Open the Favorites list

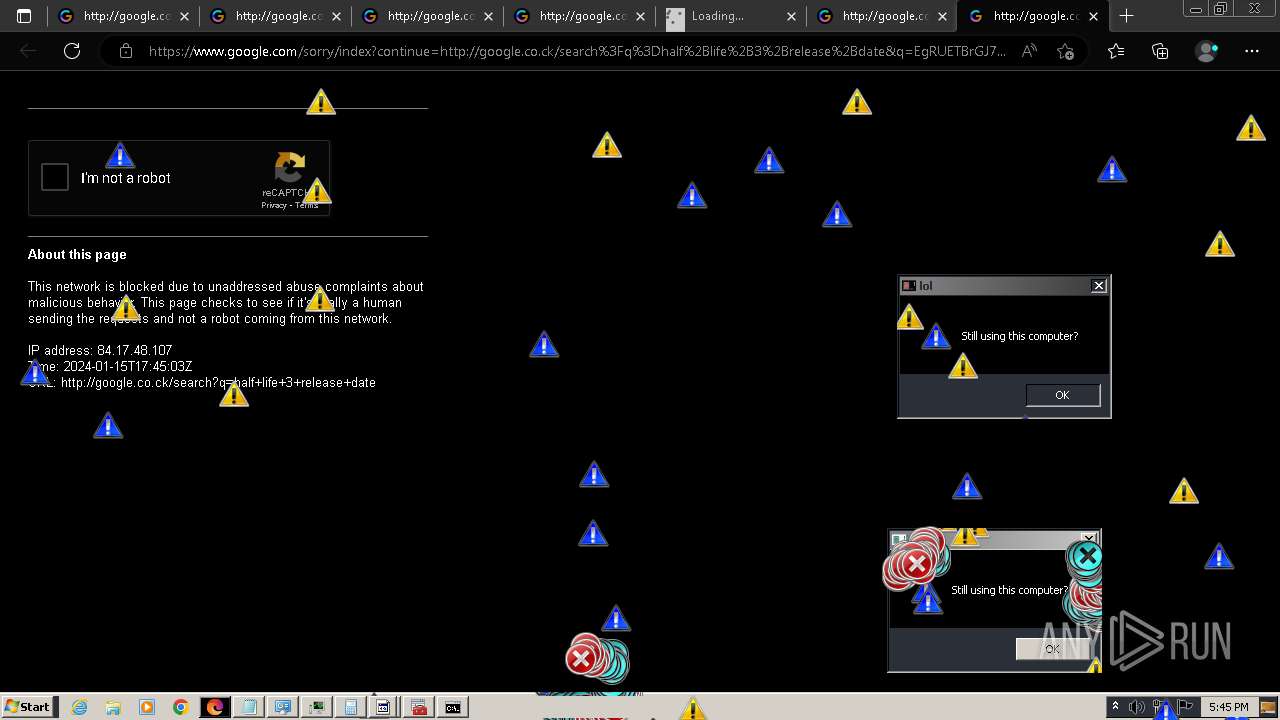[1116, 51]
